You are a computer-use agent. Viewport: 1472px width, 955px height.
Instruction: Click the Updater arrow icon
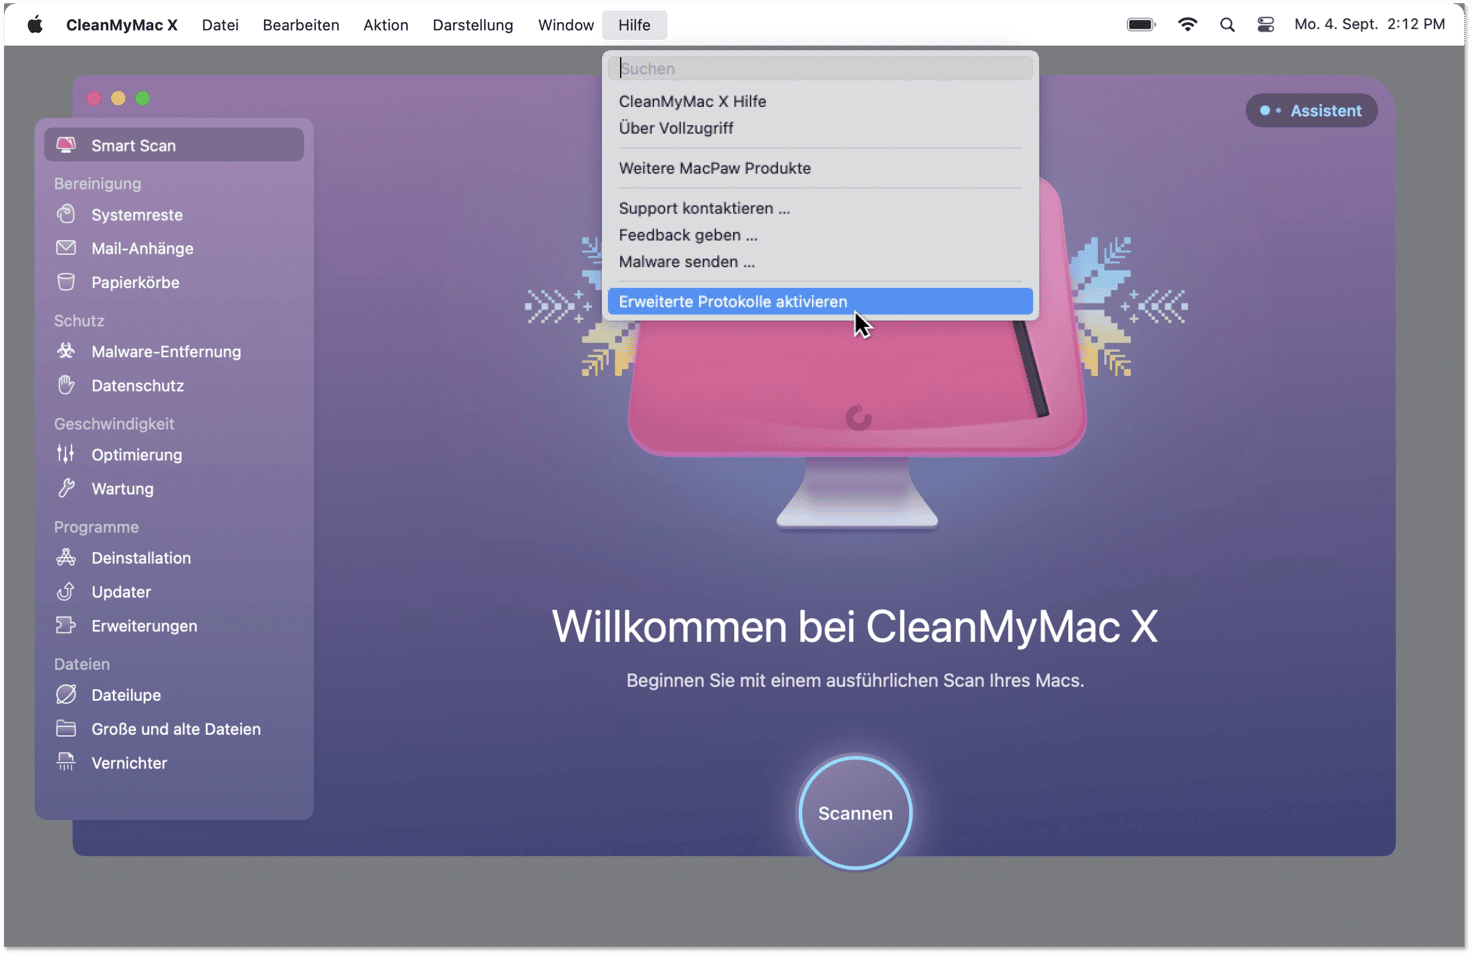point(66,591)
